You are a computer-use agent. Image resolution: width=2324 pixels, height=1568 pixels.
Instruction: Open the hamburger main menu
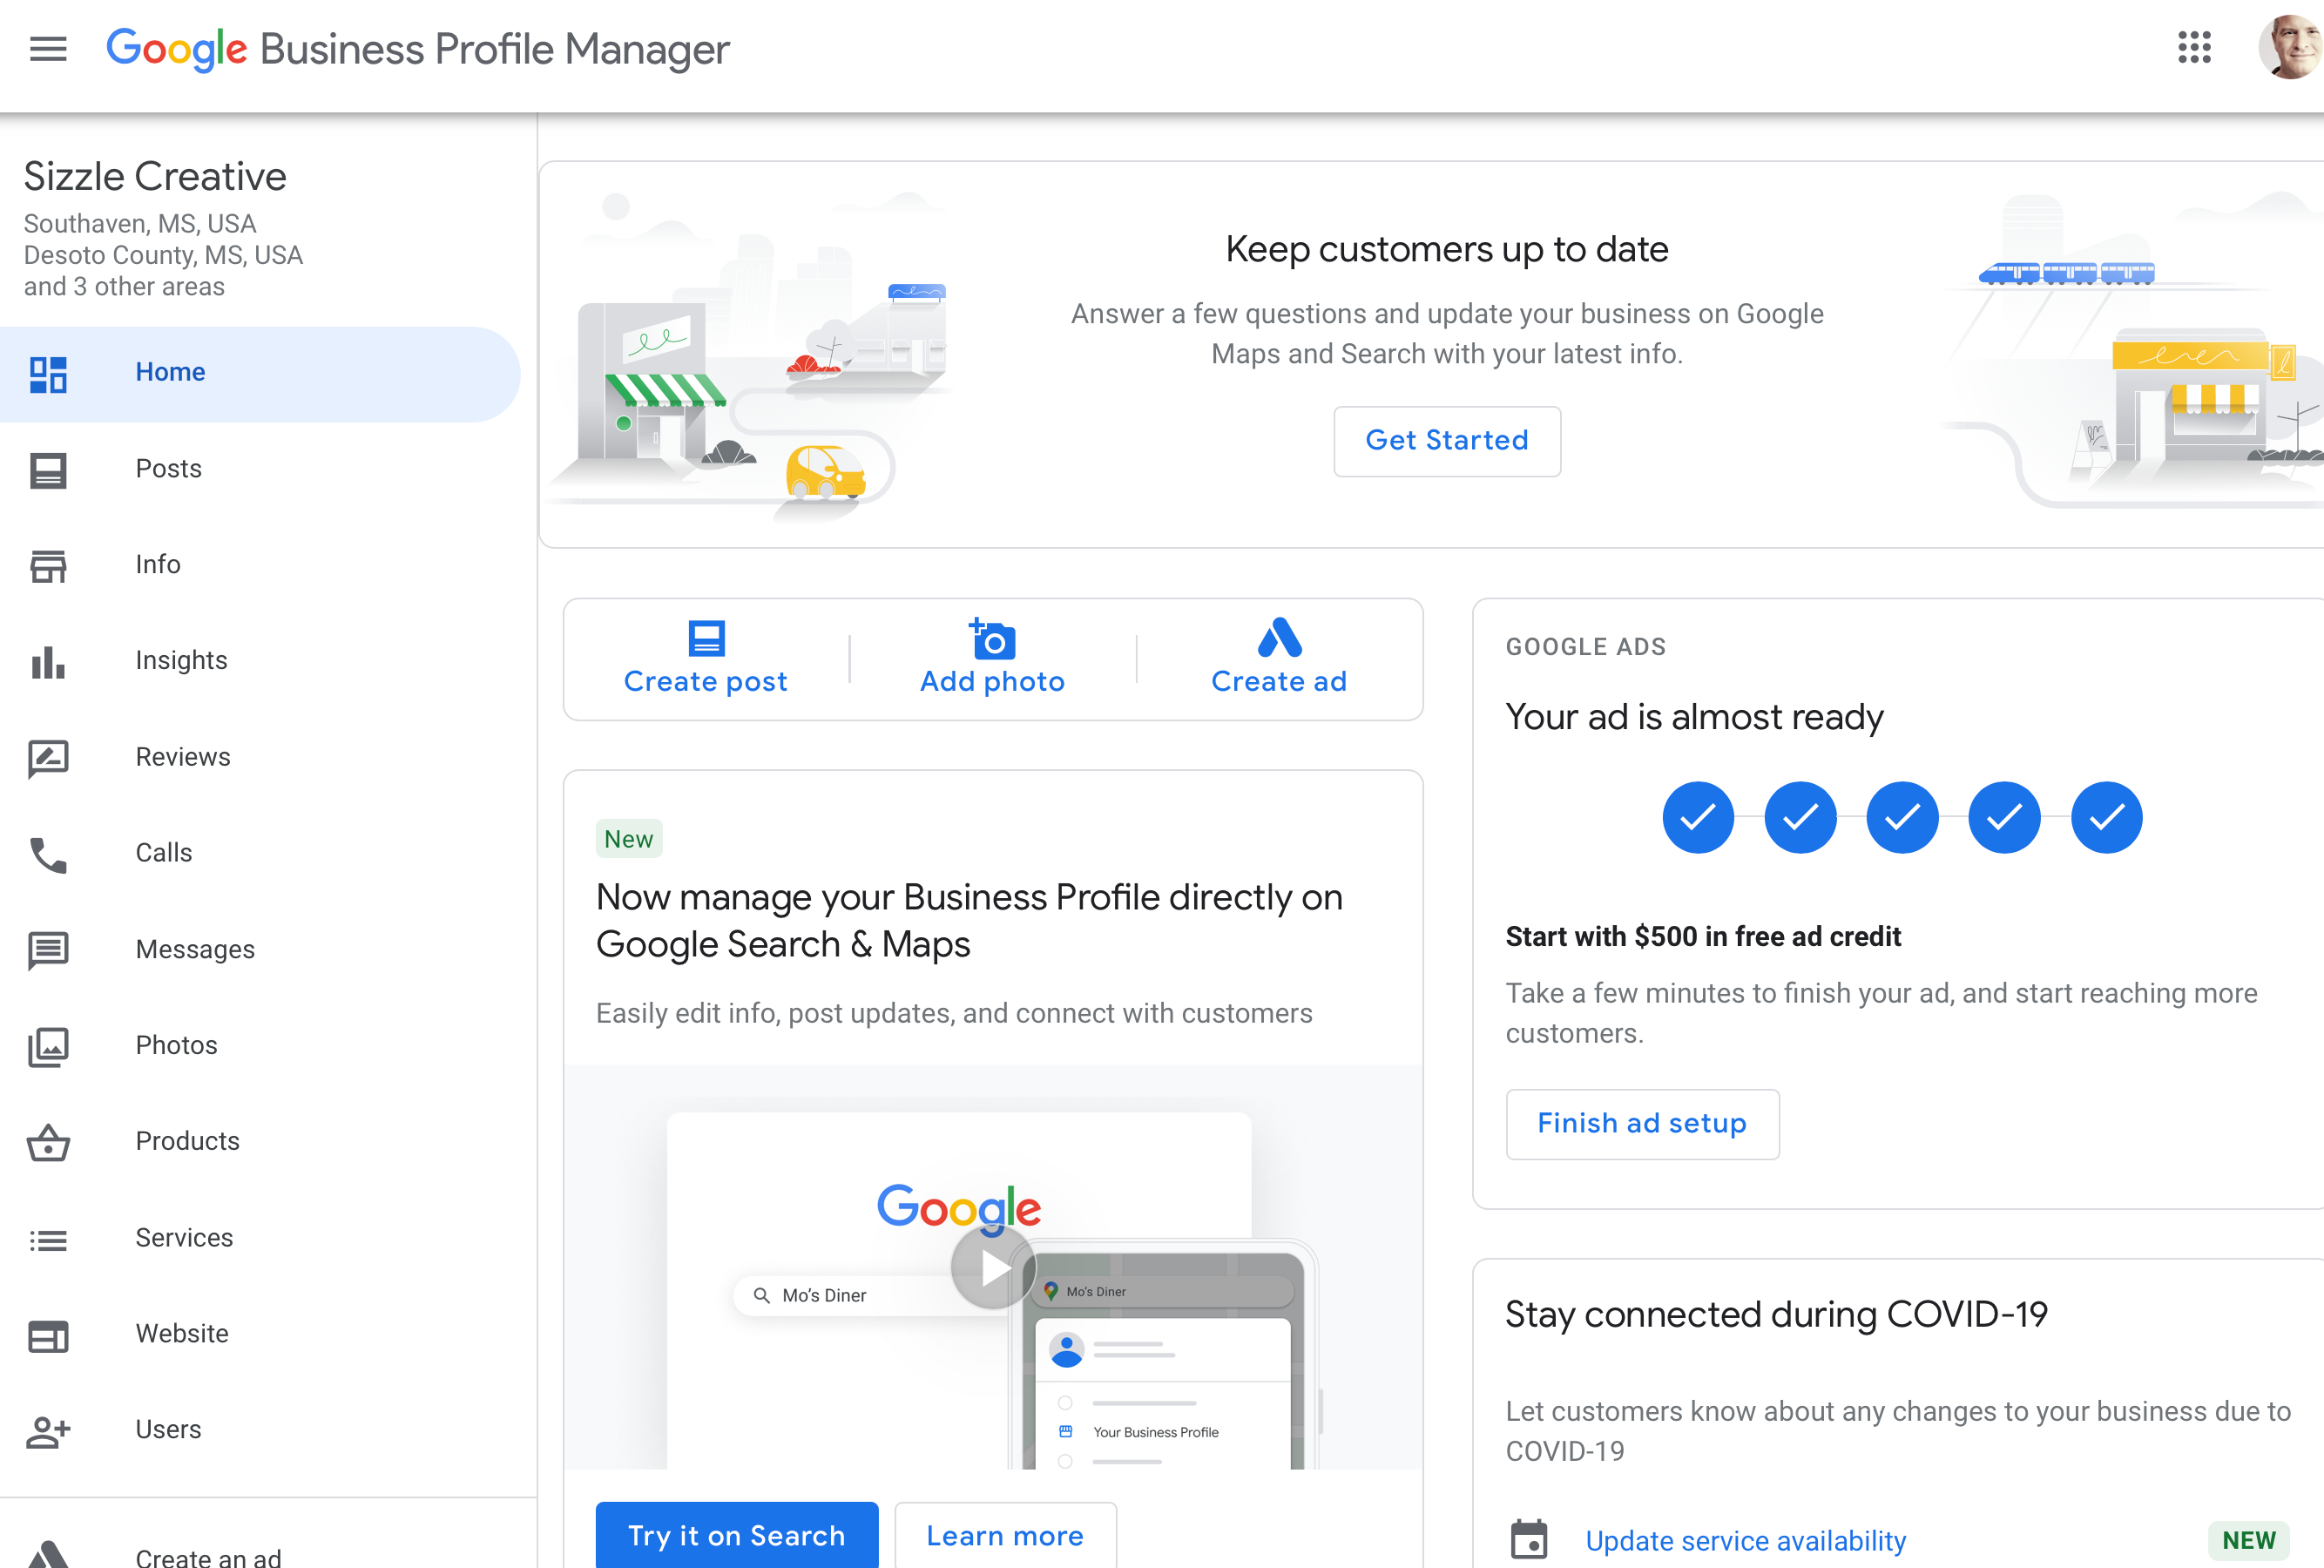point(48,48)
